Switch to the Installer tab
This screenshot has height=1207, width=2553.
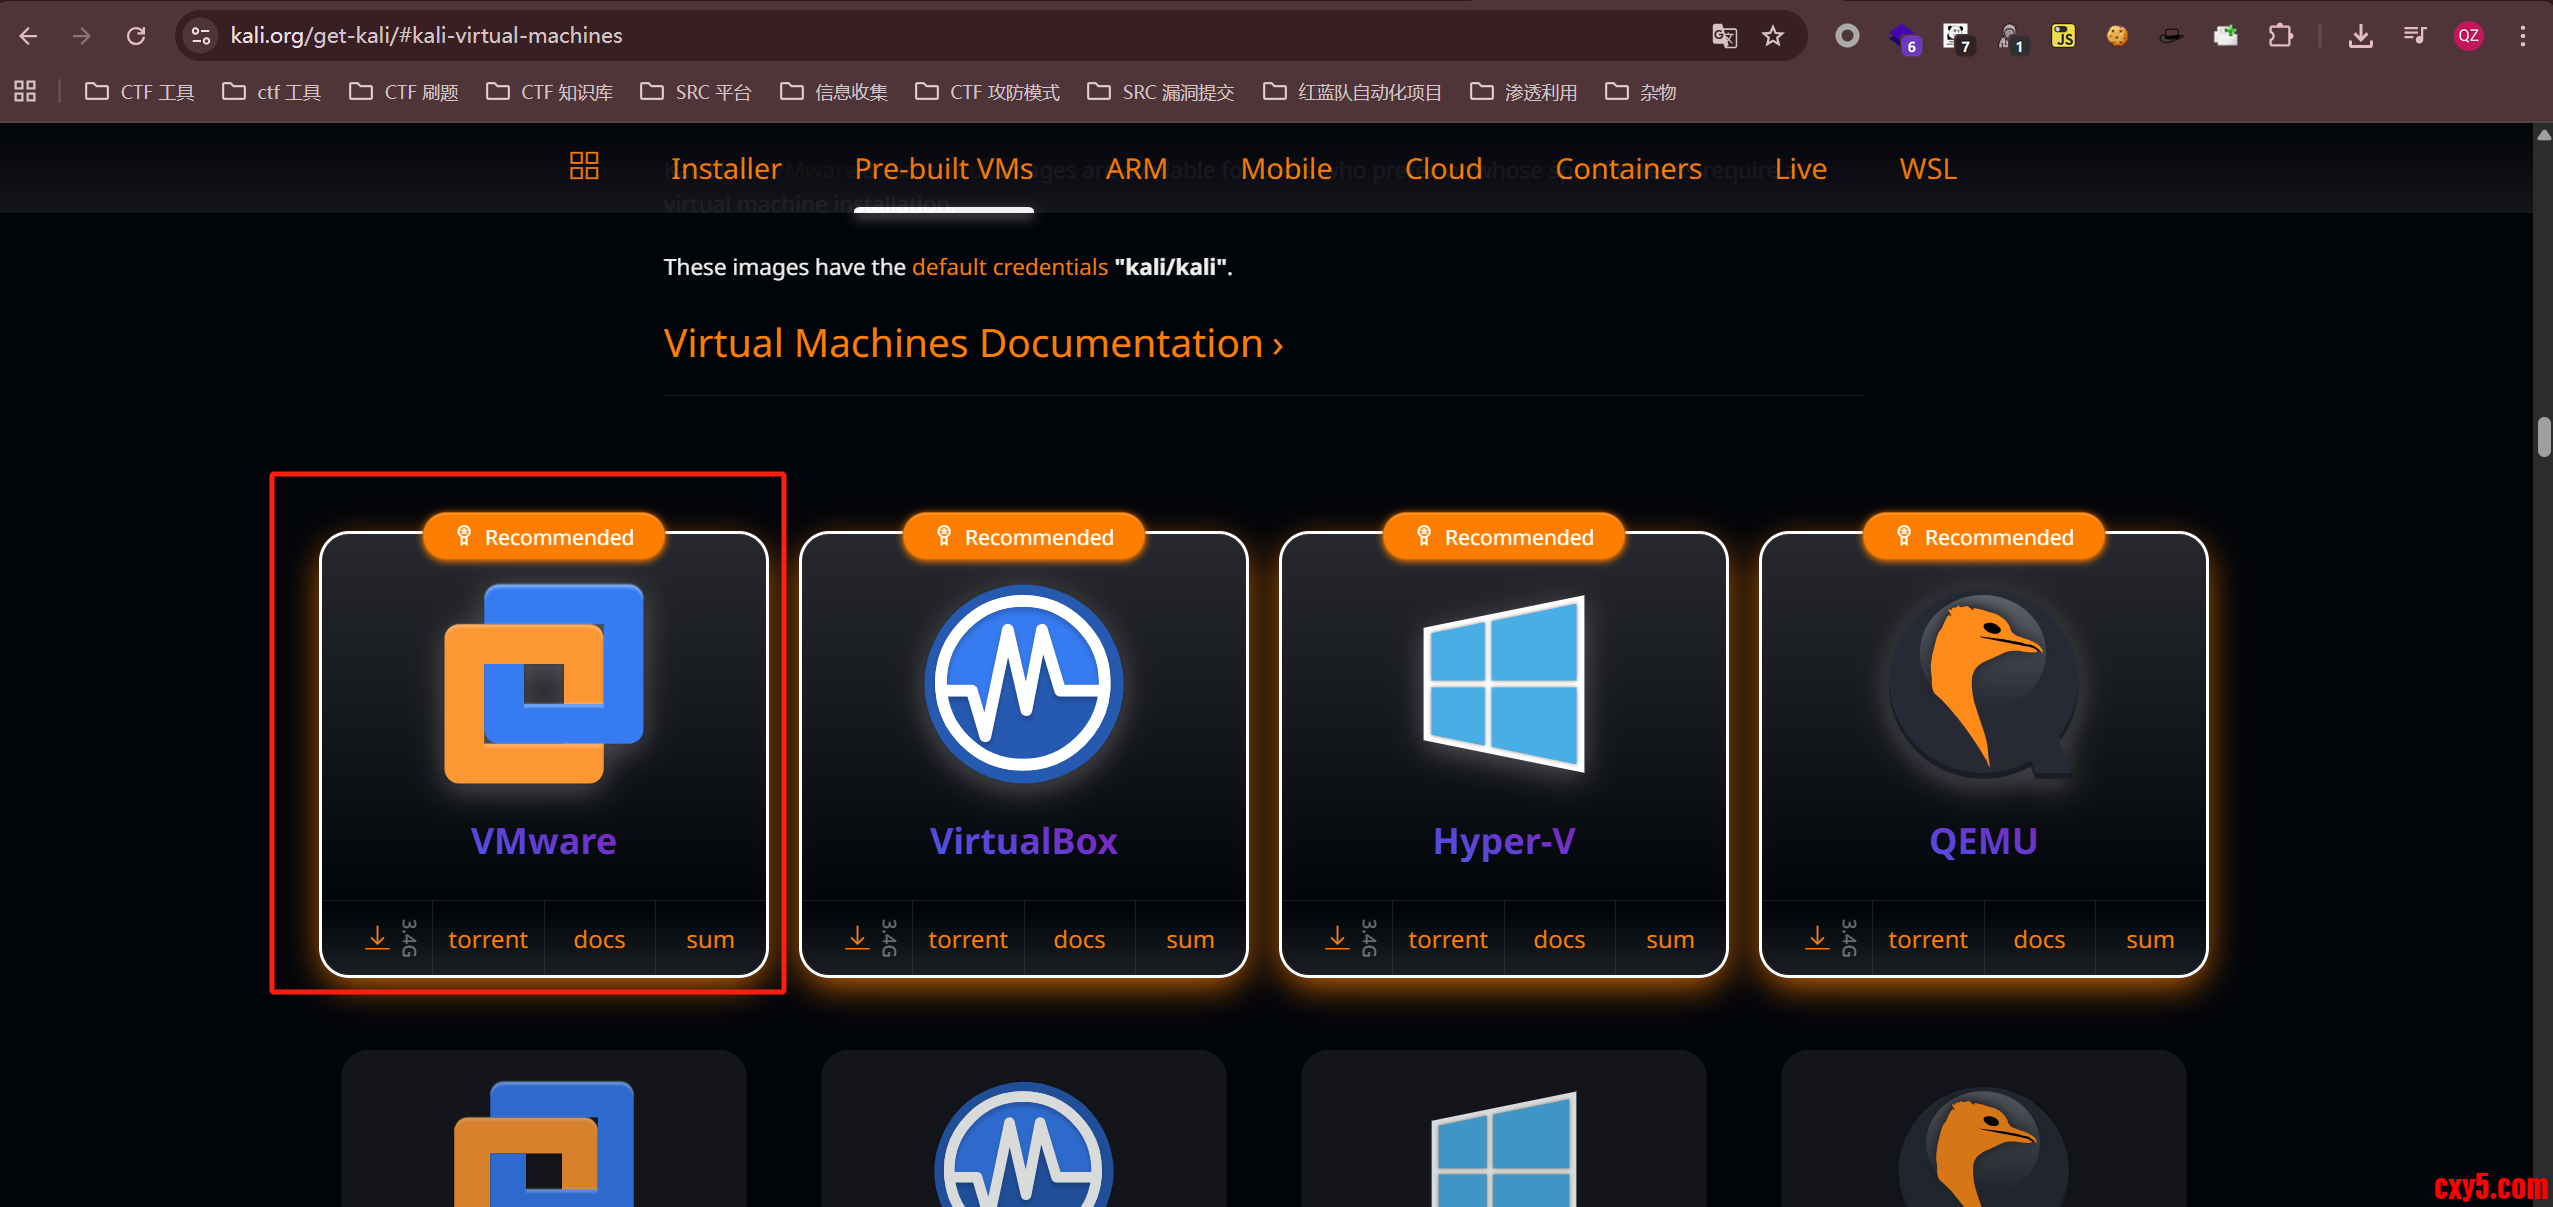tap(725, 169)
